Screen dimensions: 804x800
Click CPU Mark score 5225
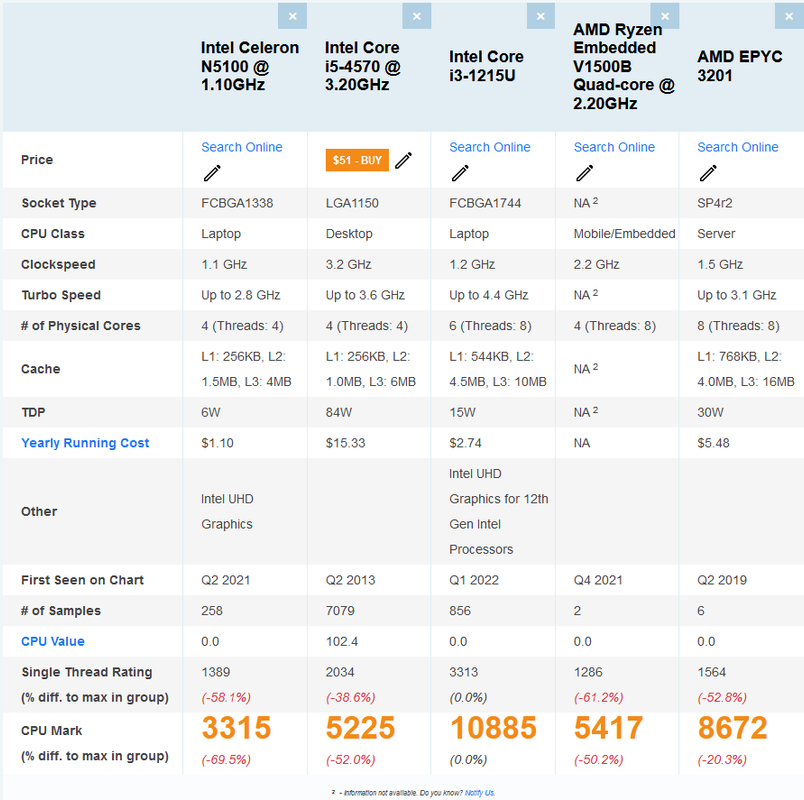pos(360,728)
